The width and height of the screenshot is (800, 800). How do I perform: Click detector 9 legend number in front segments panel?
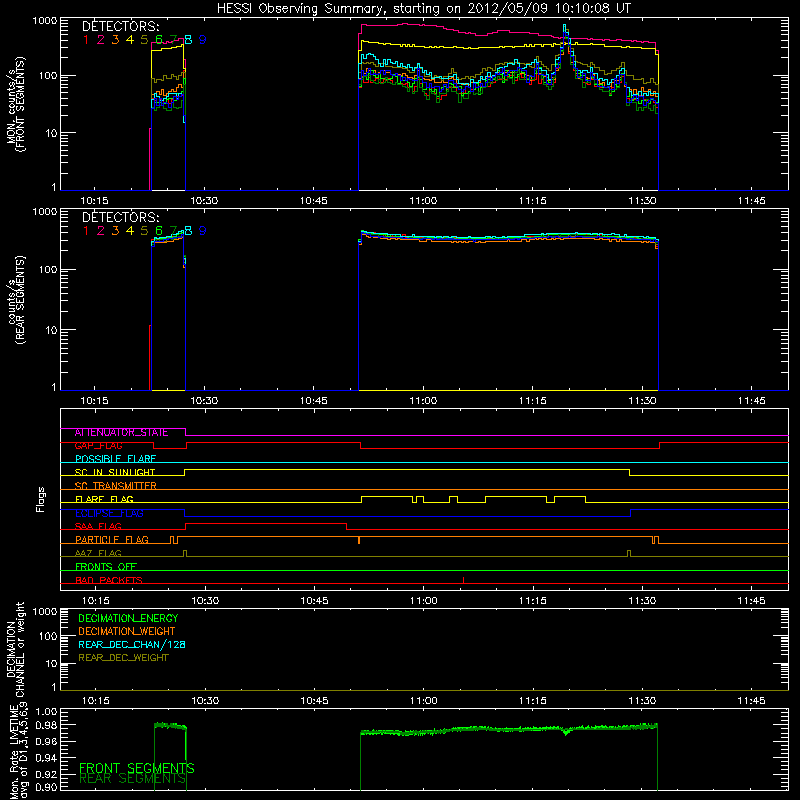pyautogui.click(x=203, y=40)
